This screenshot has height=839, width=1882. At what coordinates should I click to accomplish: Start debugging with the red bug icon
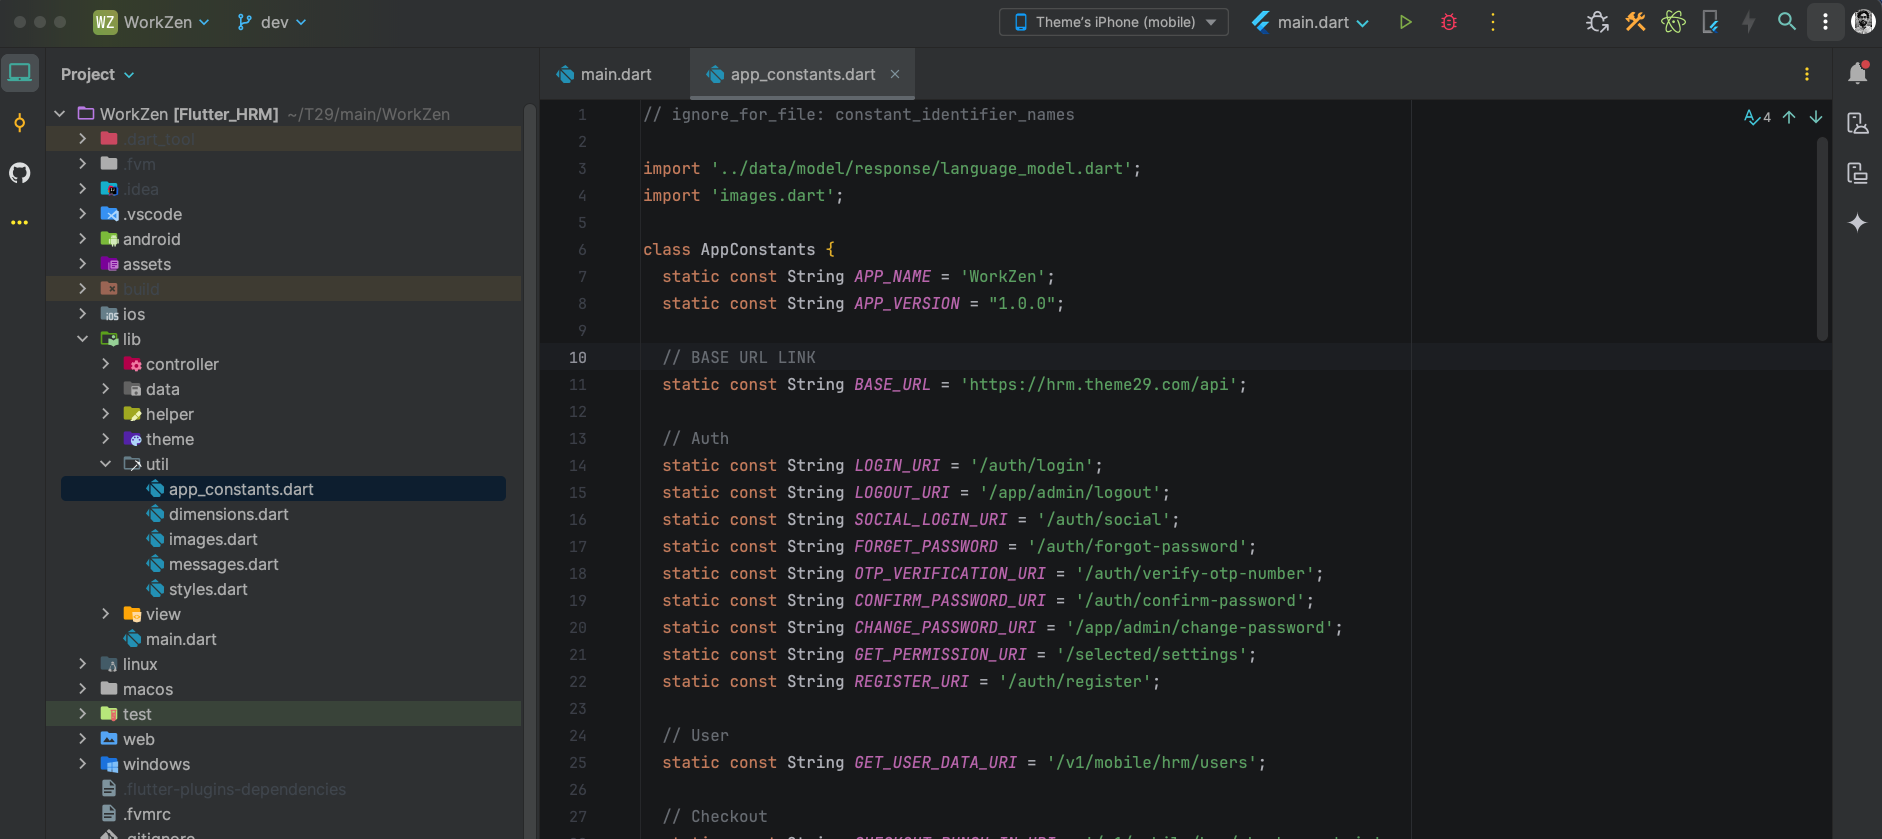(x=1449, y=22)
